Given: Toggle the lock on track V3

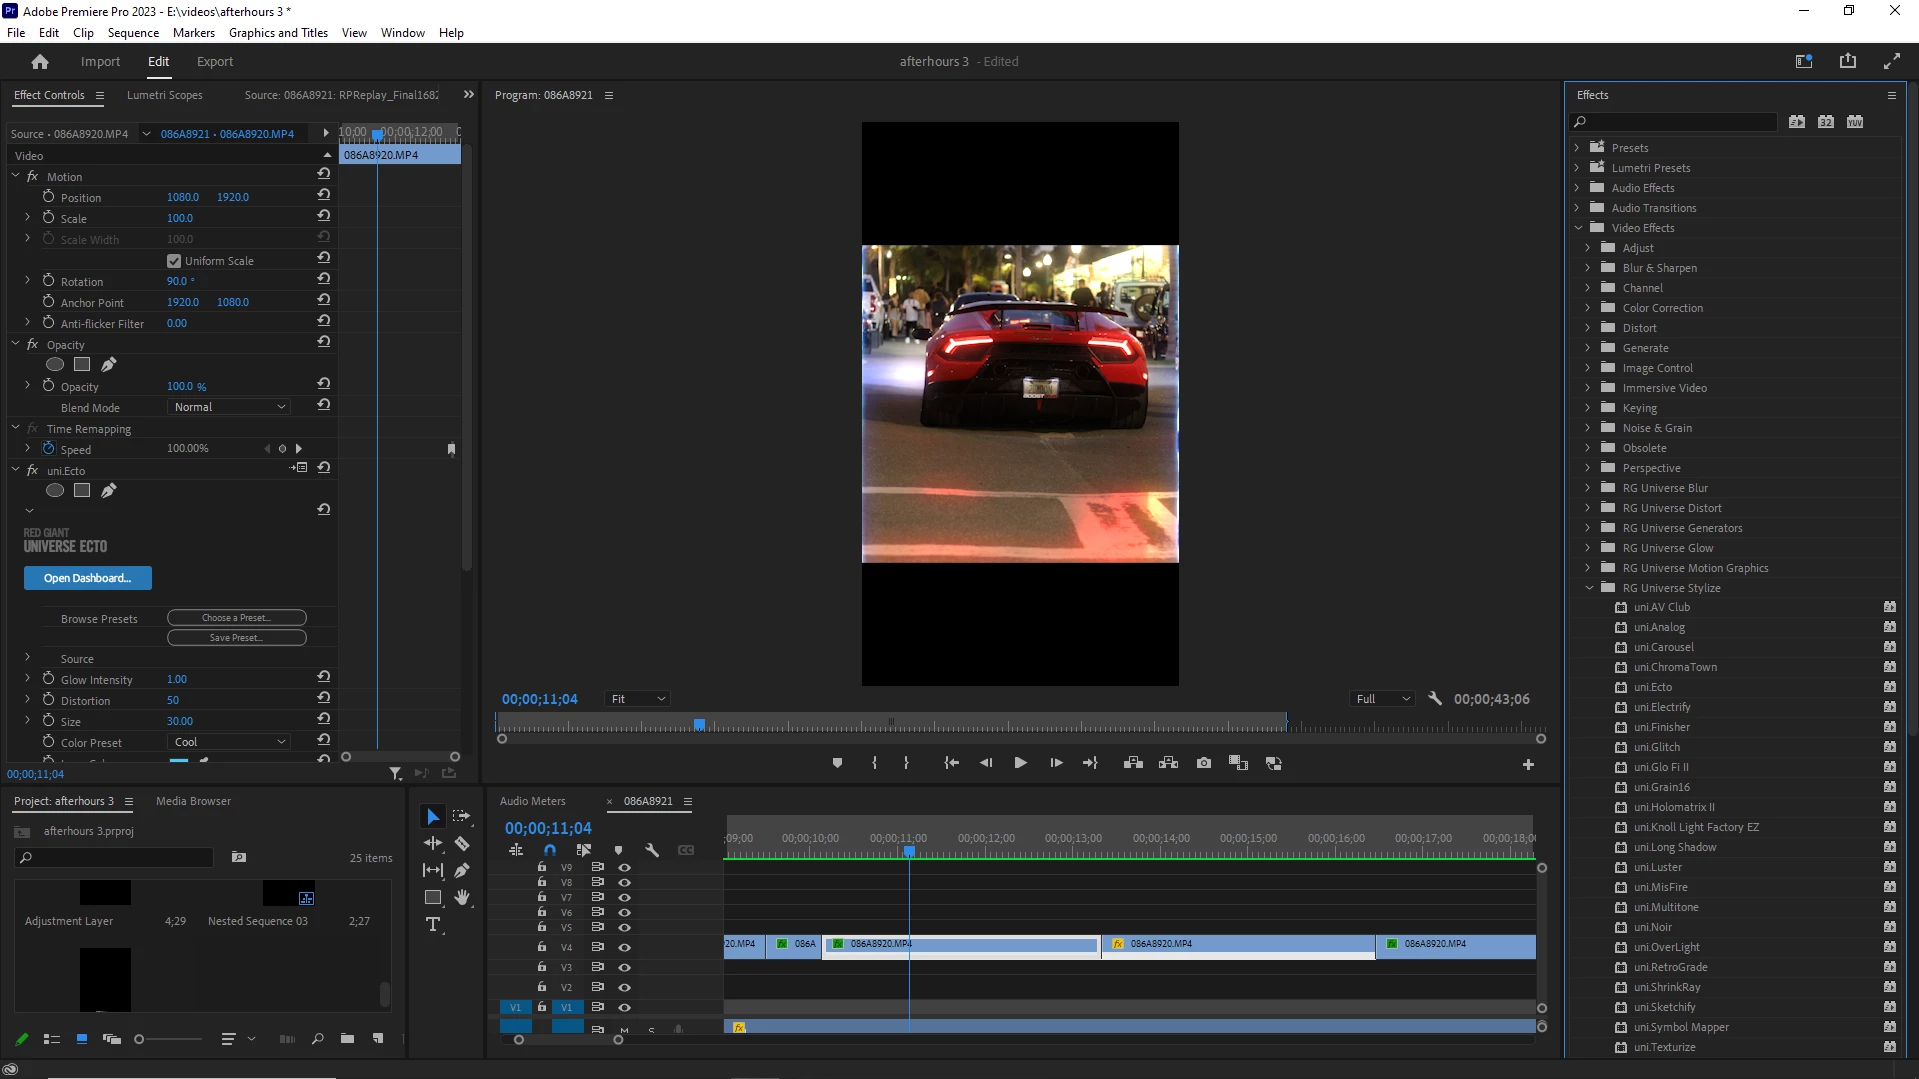Looking at the screenshot, I should click(542, 967).
